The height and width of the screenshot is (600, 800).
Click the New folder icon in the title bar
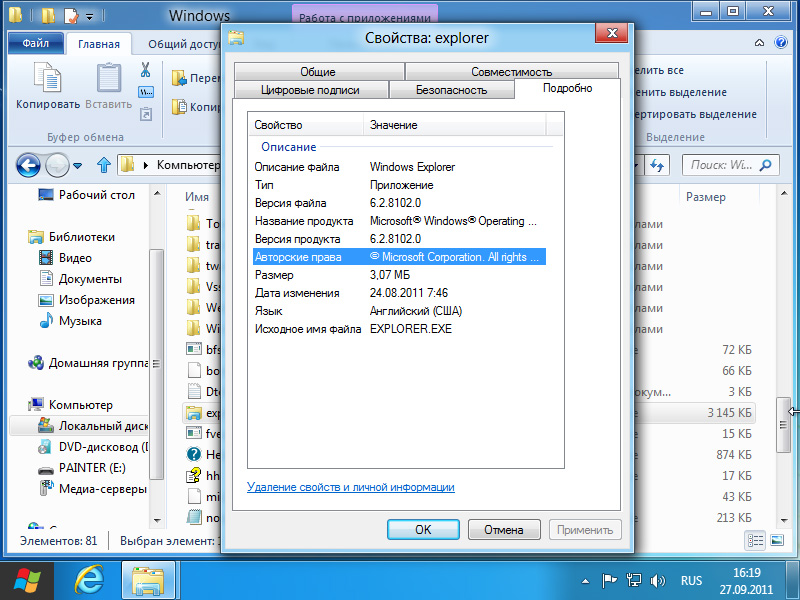[x=48, y=16]
